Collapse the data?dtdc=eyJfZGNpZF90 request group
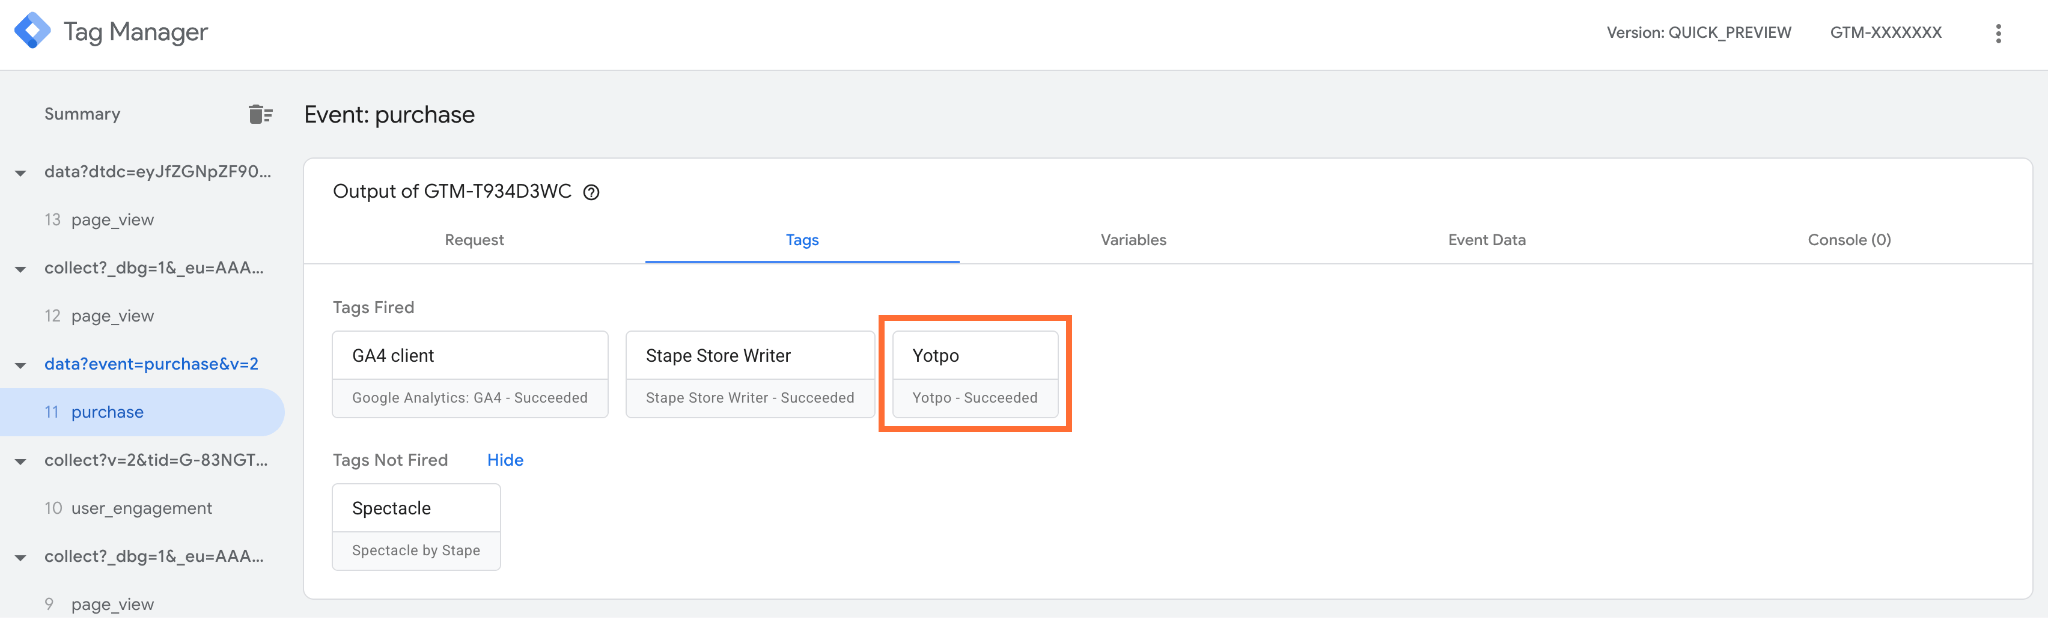Screen dimensions: 2048x618 (x=20, y=173)
